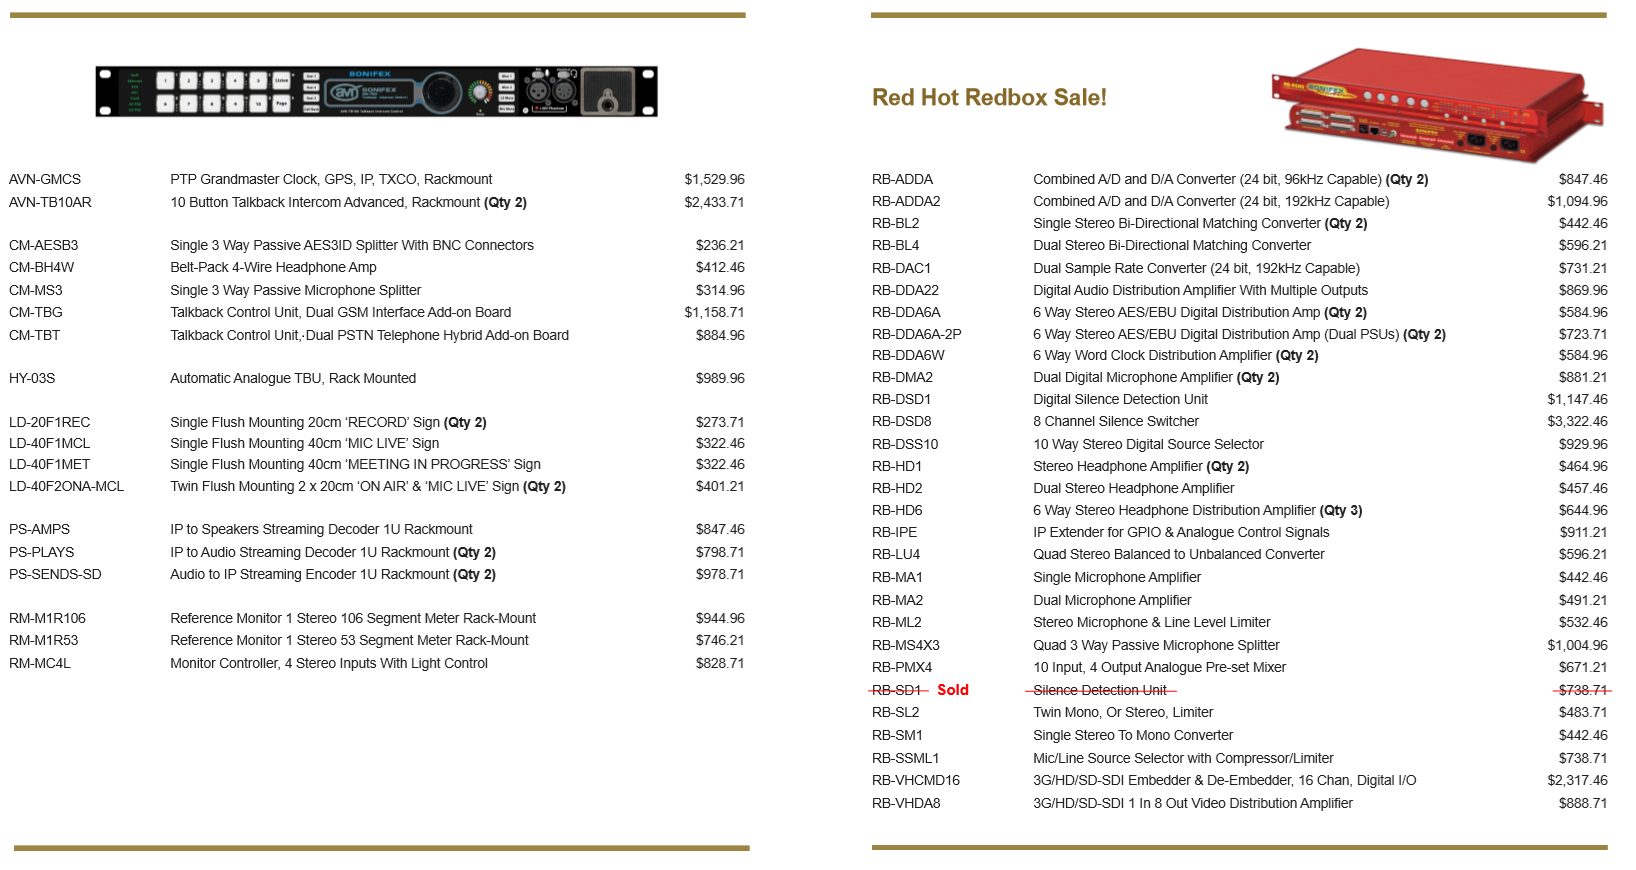Select product code PS-AMPS
The image size is (1636, 870).
[40, 529]
